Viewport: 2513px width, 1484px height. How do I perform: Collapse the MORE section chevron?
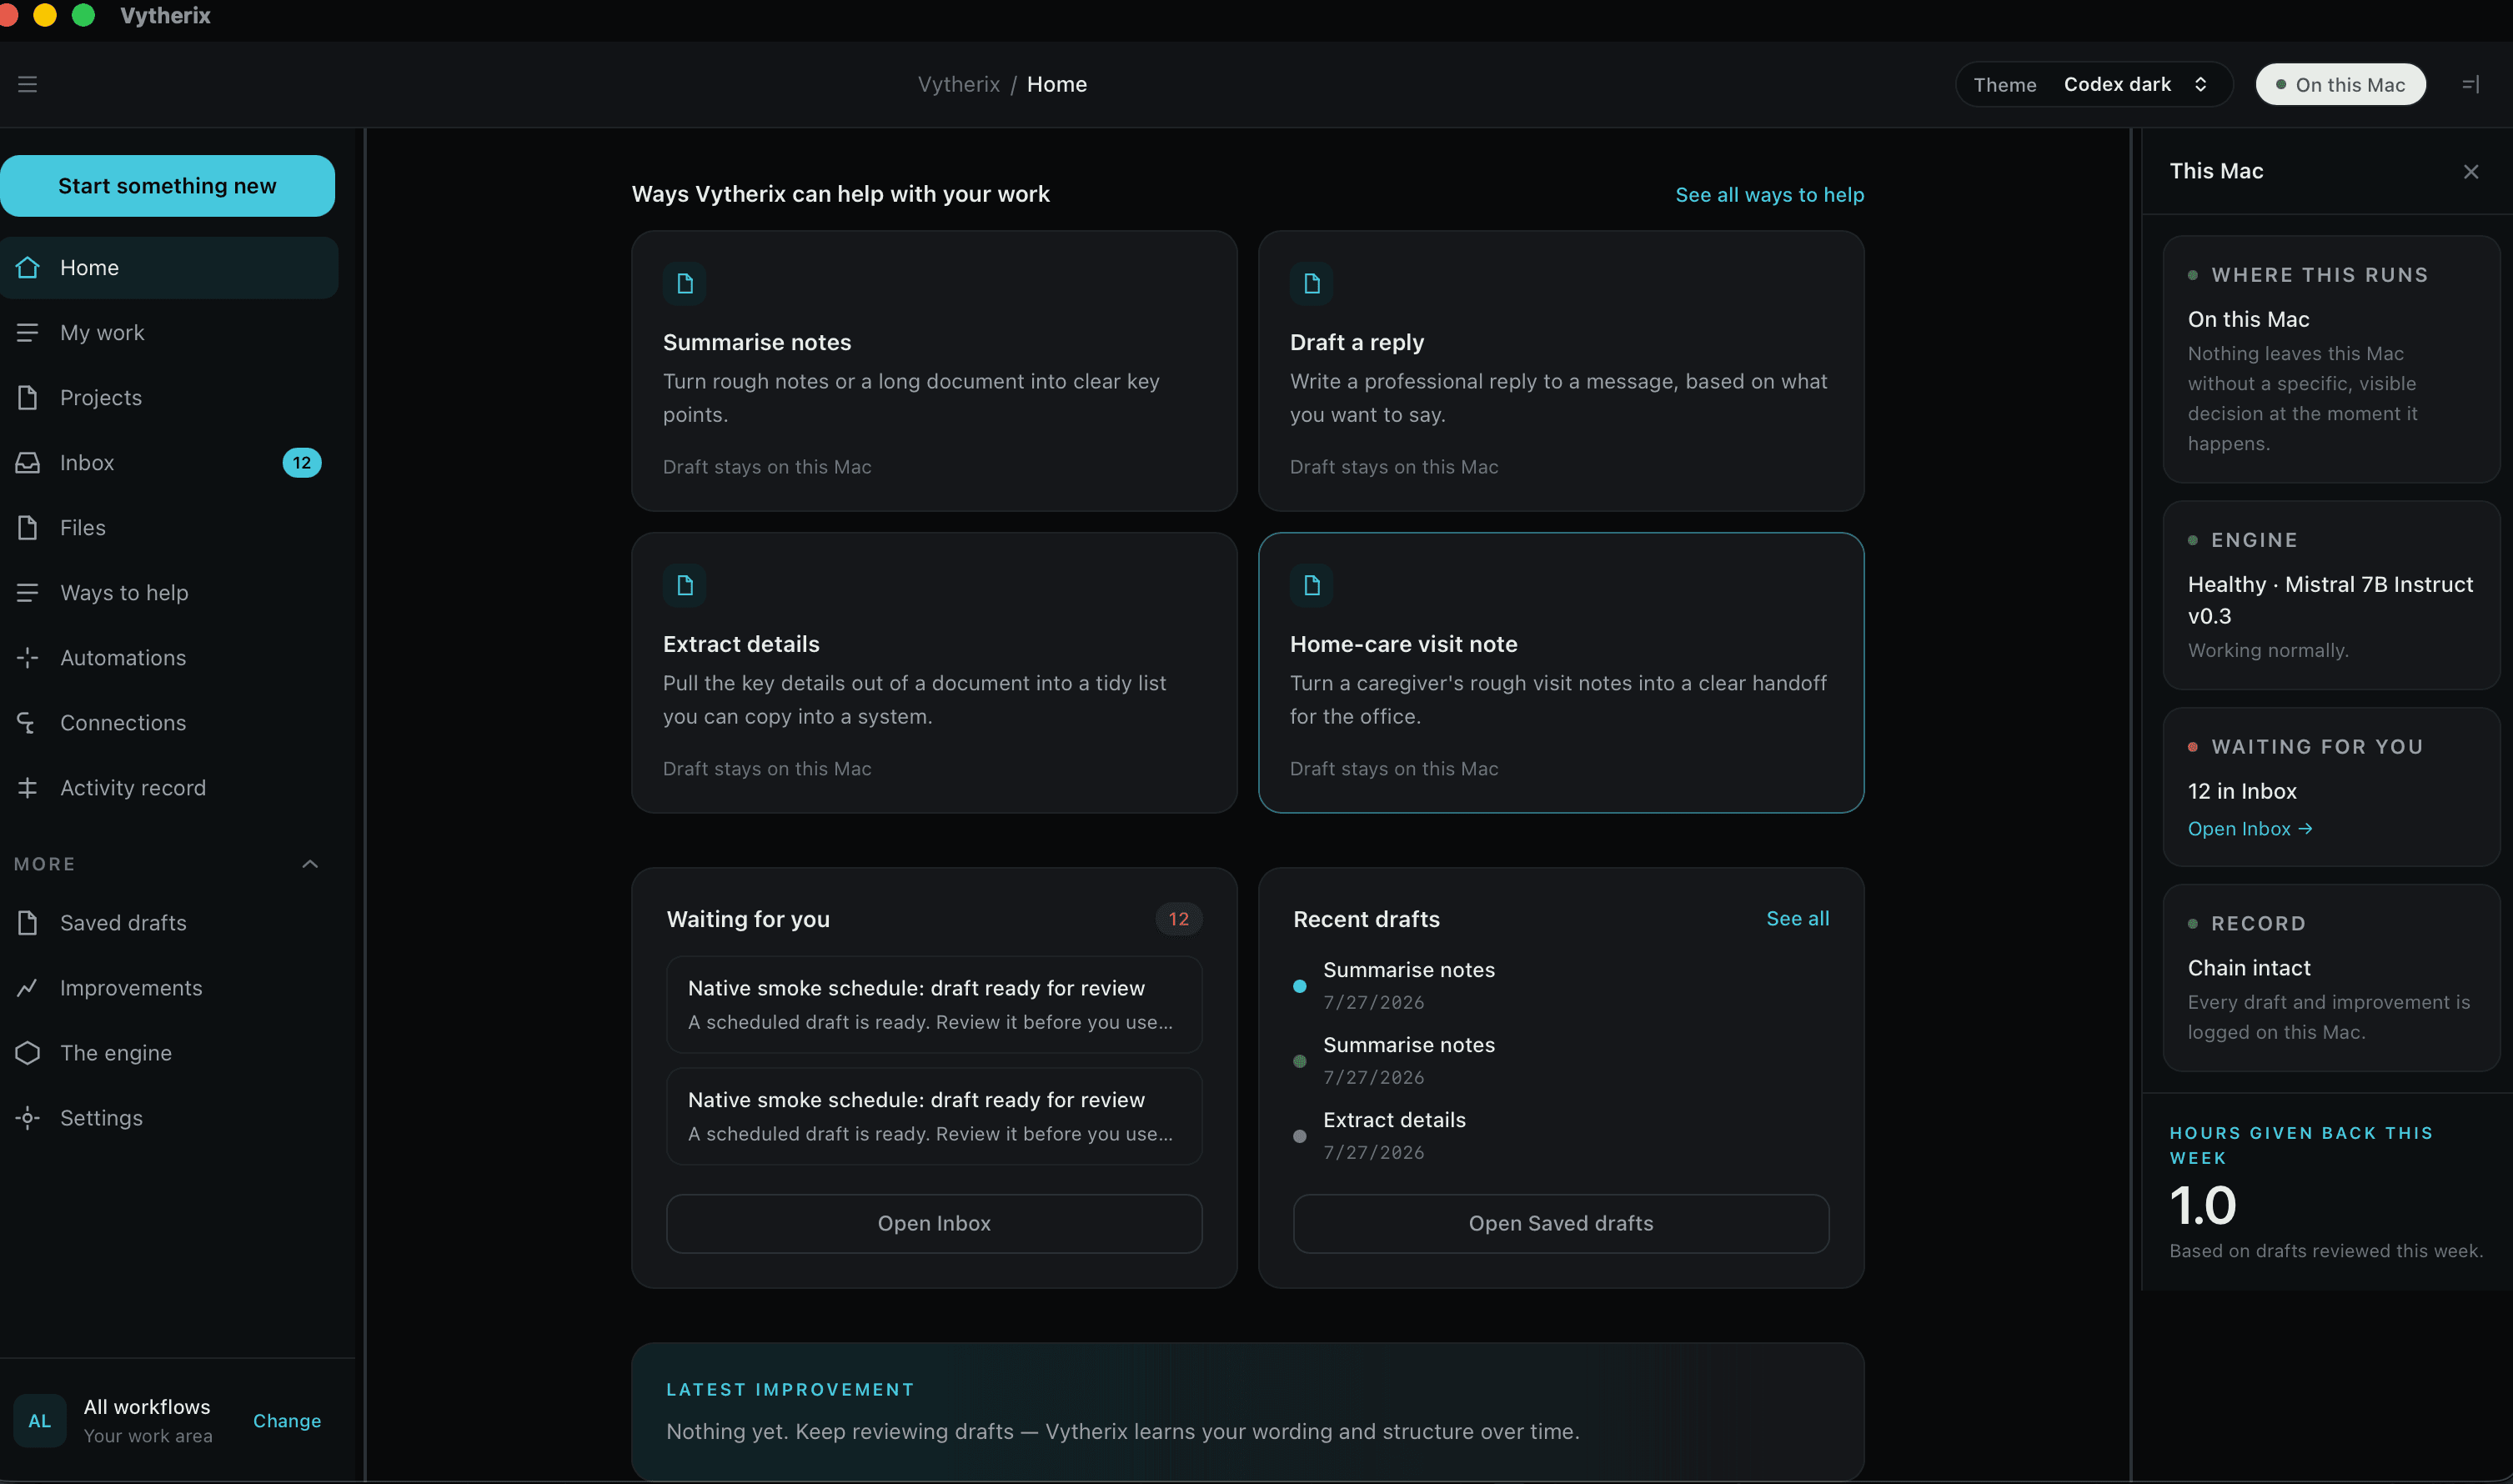click(310, 864)
